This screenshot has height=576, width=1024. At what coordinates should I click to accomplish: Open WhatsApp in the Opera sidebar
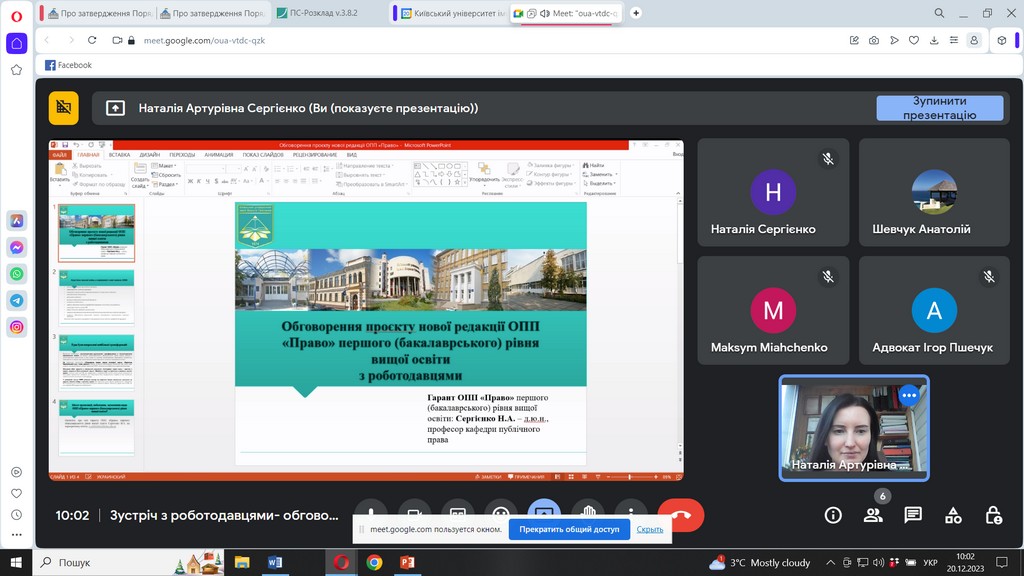click(x=17, y=273)
